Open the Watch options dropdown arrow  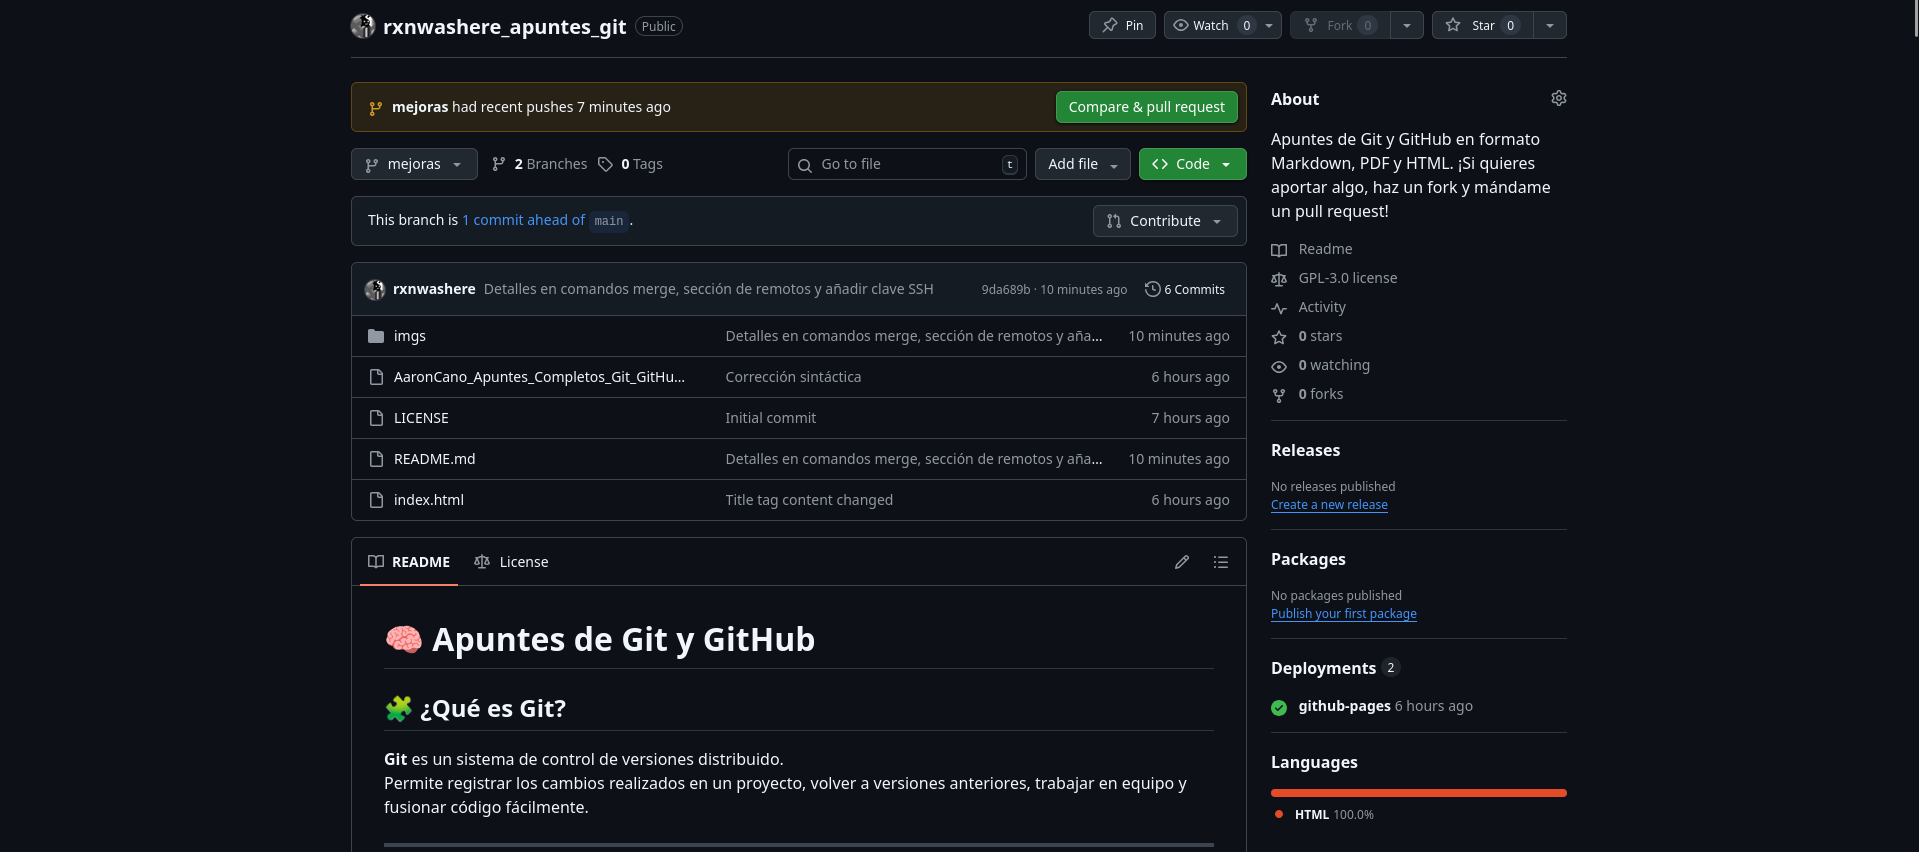[x=1269, y=25]
